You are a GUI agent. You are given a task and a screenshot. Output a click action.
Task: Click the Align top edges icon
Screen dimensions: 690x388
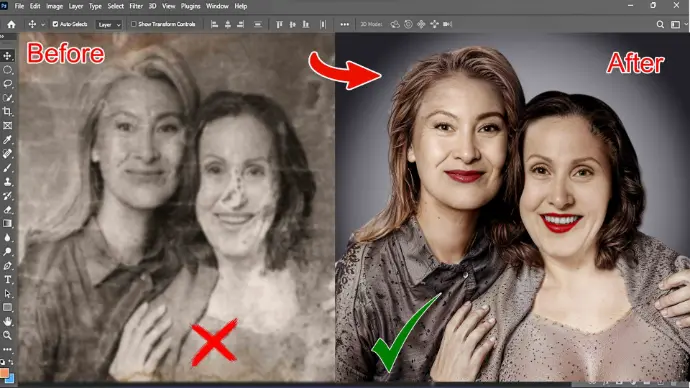click(x=279, y=25)
